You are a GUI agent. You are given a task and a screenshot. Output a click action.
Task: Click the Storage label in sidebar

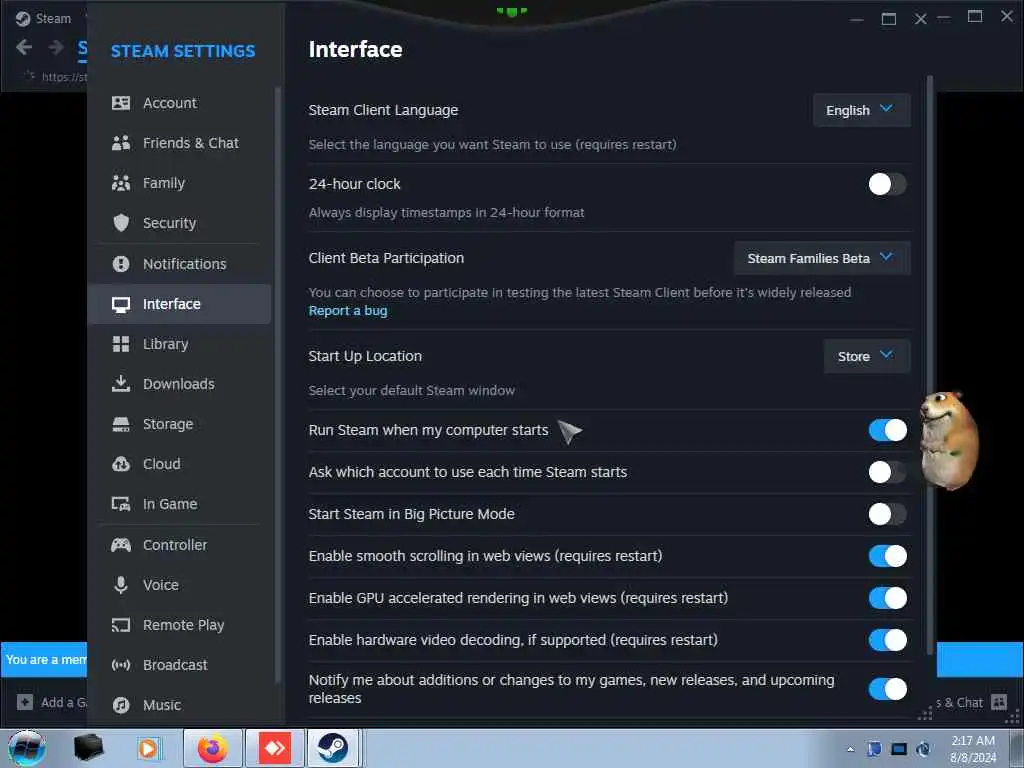[168, 424]
